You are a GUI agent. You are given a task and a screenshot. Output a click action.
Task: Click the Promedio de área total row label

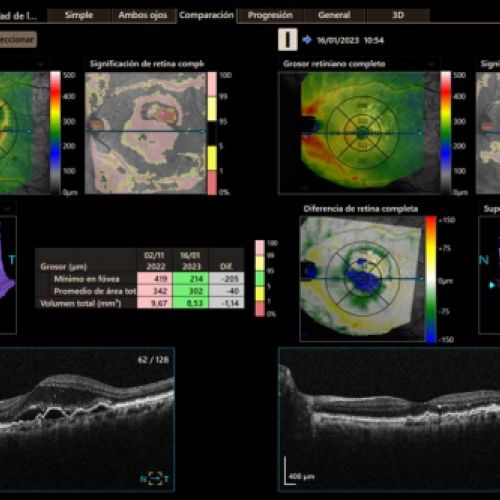(x=95, y=291)
